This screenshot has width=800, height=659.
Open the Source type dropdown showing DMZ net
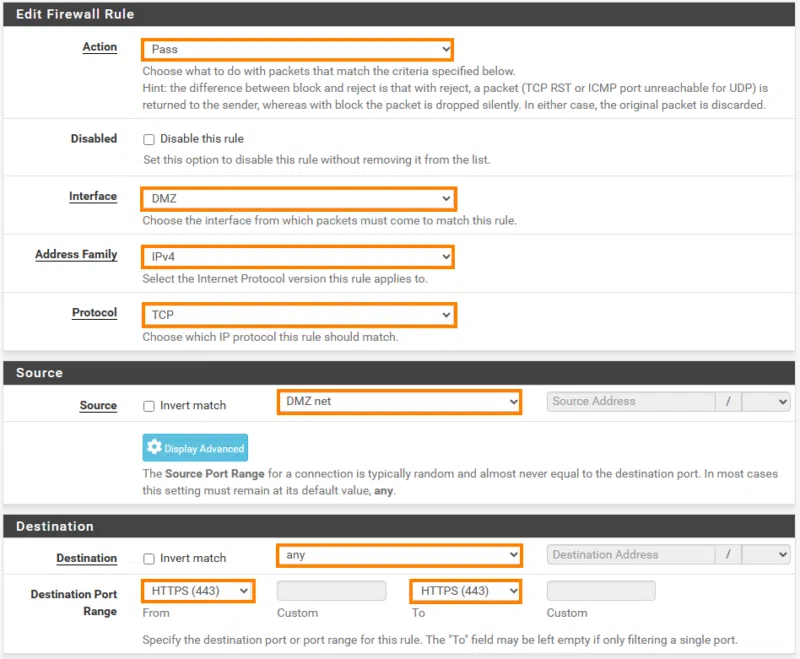(x=399, y=402)
